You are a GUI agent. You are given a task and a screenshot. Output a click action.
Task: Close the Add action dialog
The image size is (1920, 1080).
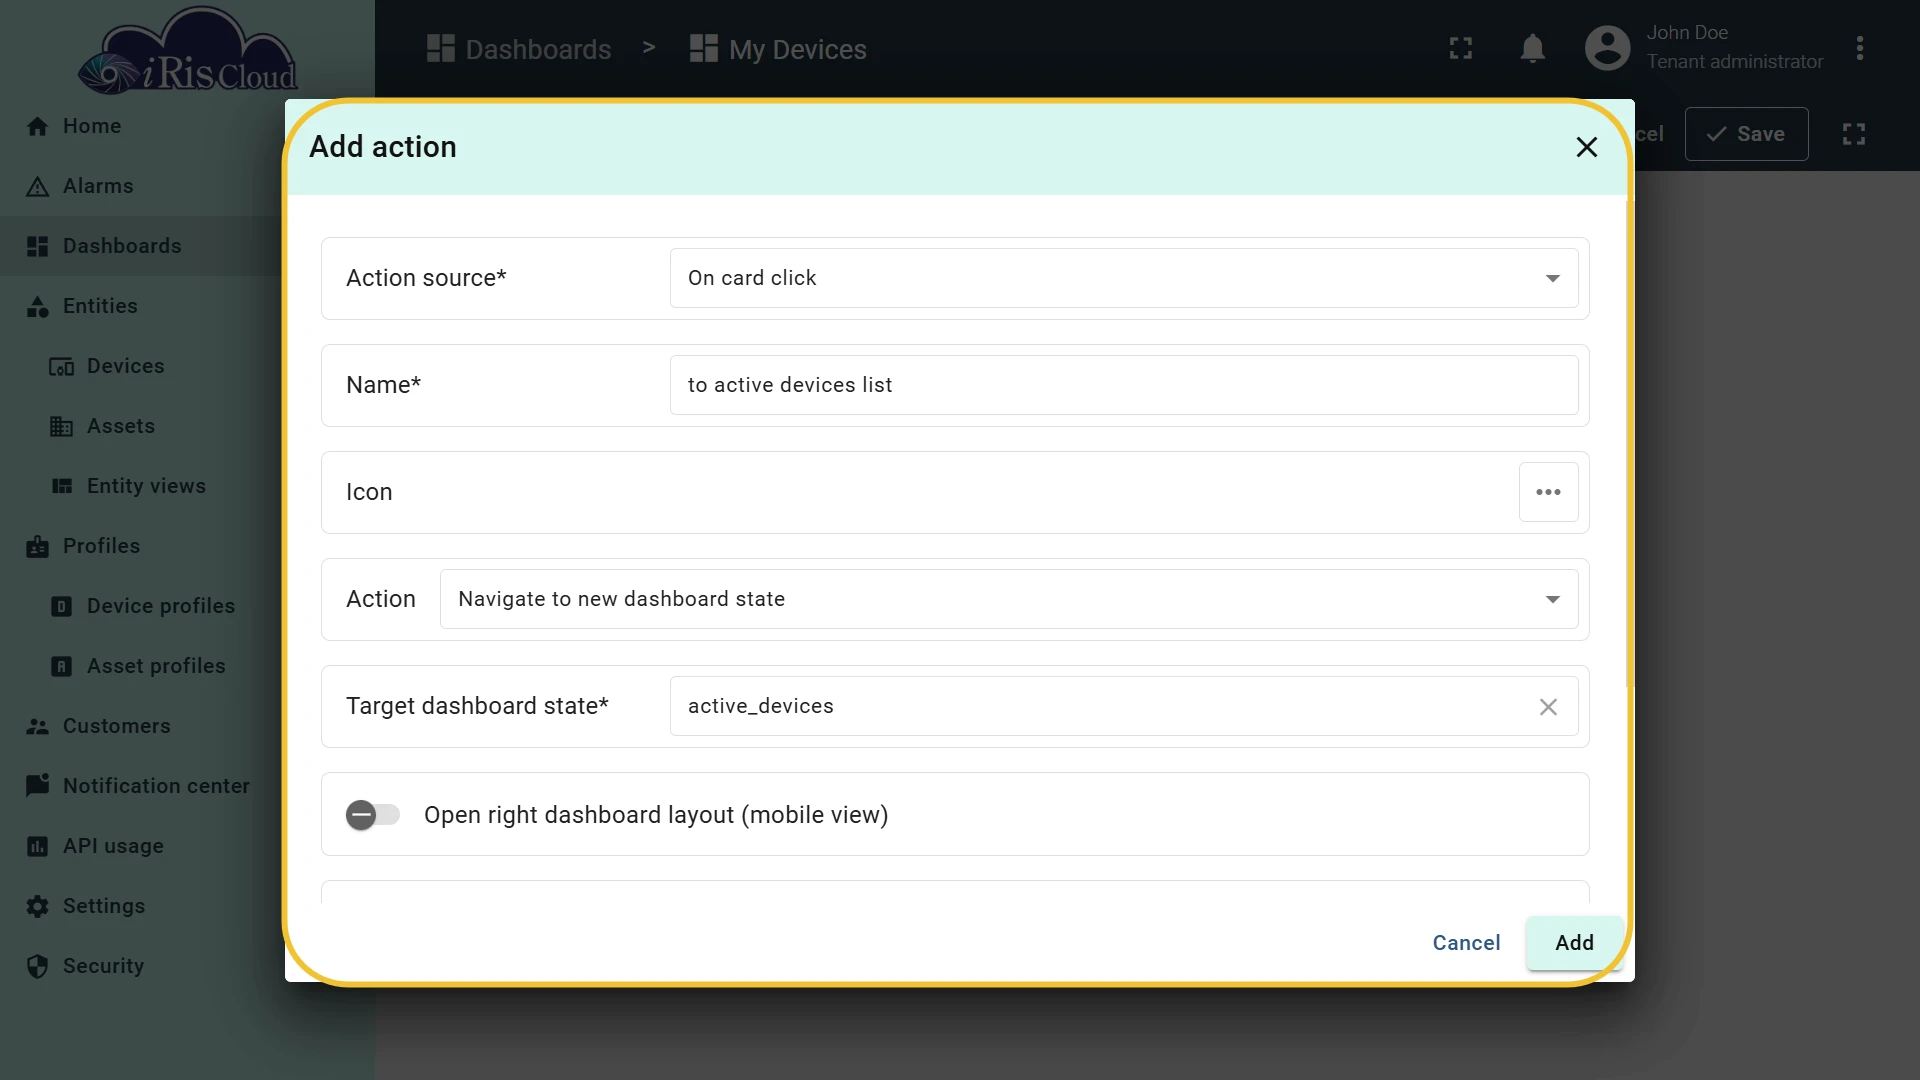click(x=1586, y=147)
